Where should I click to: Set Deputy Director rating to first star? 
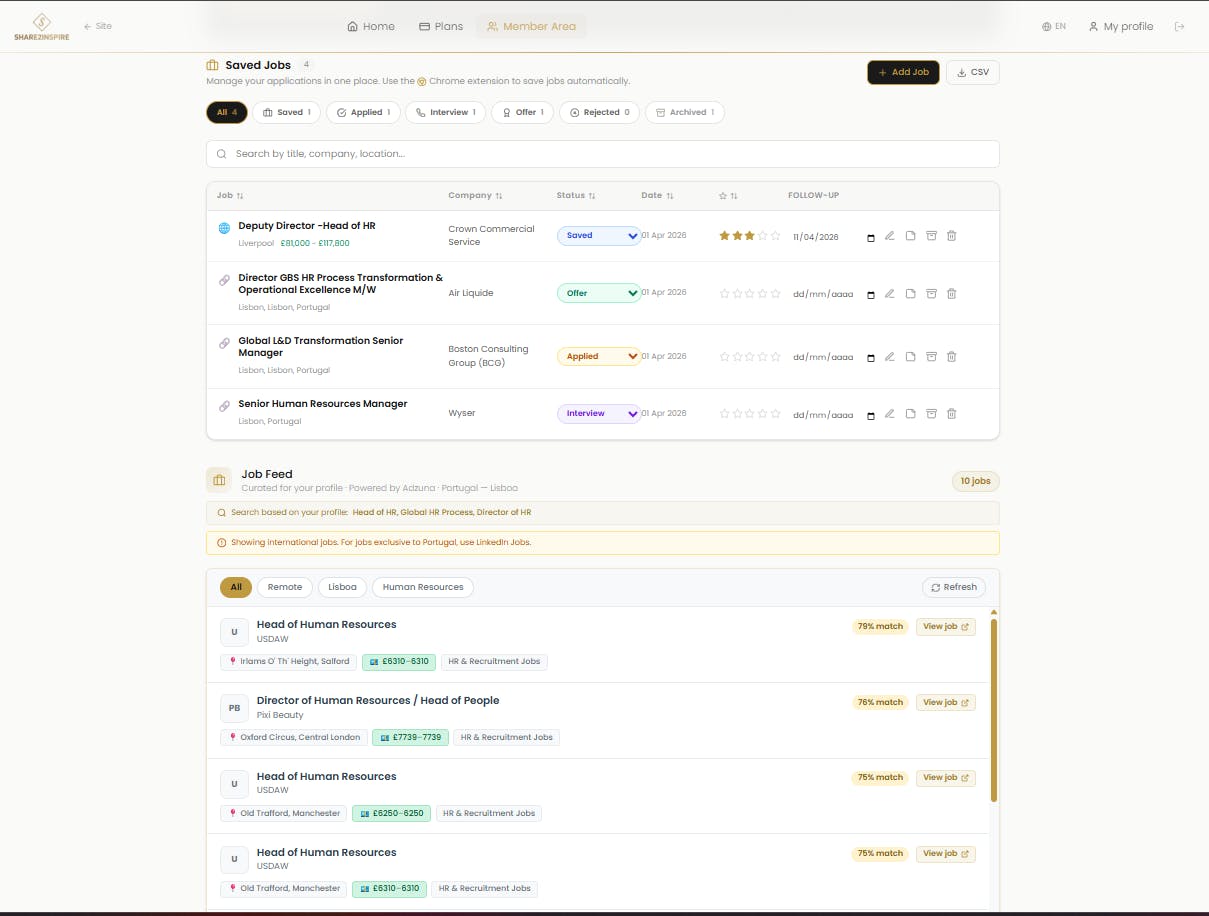[725, 236]
